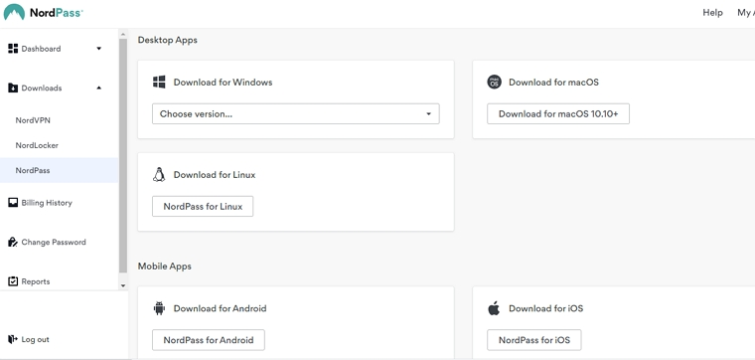Collapse the Downloads menu arrow
Image resolution: width=755 pixels, height=360 pixels.
point(99,88)
